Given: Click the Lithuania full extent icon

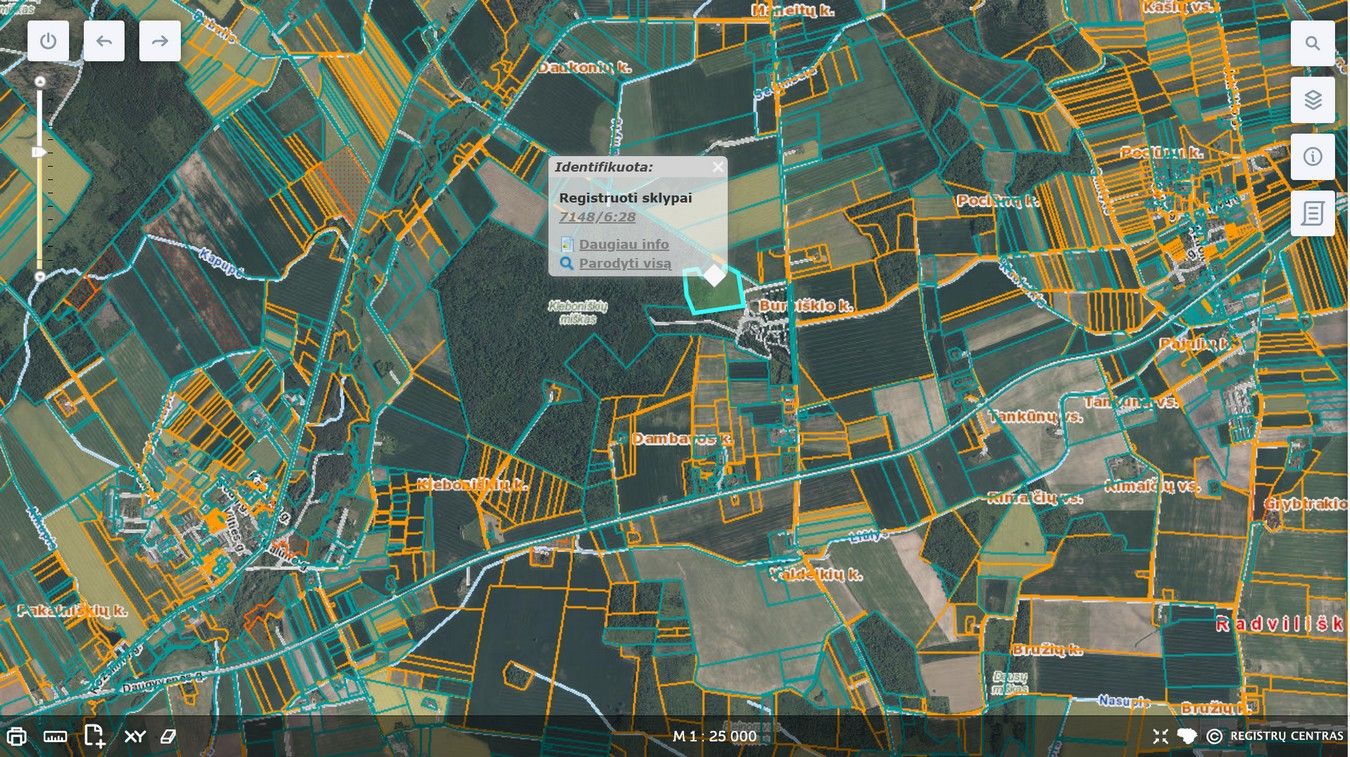Looking at the screenshot, I should click(x=1187, y=736).
